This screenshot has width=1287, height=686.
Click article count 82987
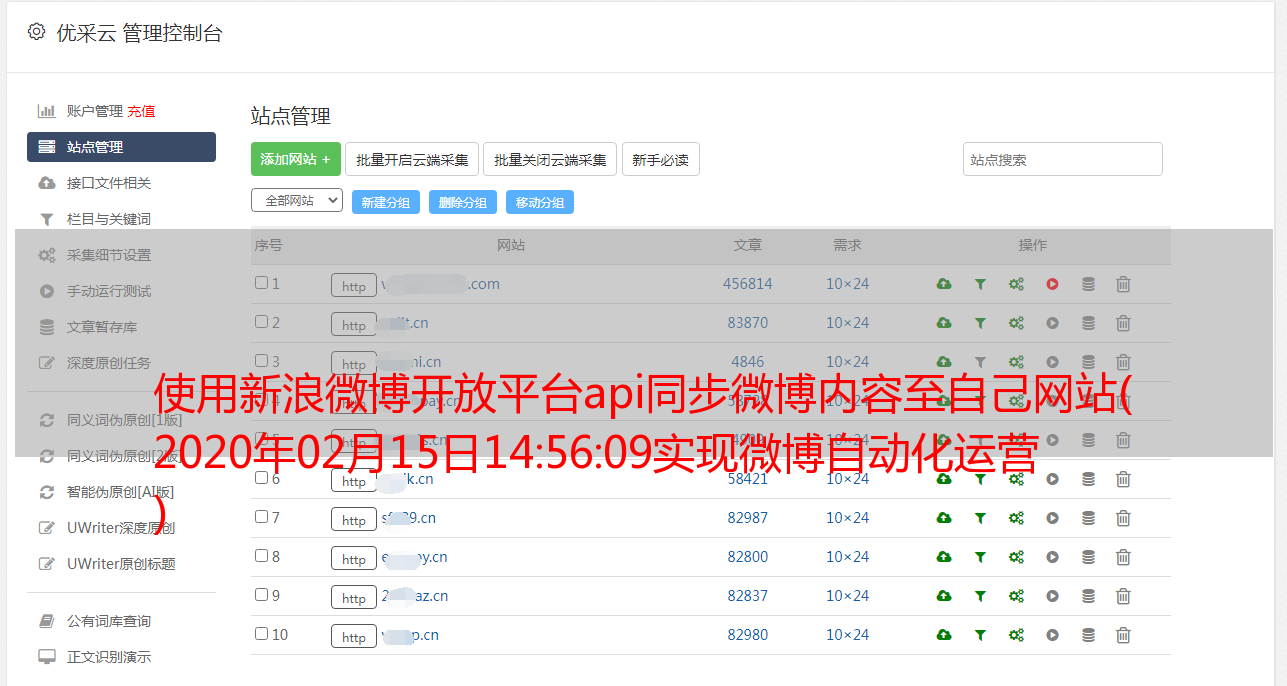pyautogui.click(x=748, y=518)
